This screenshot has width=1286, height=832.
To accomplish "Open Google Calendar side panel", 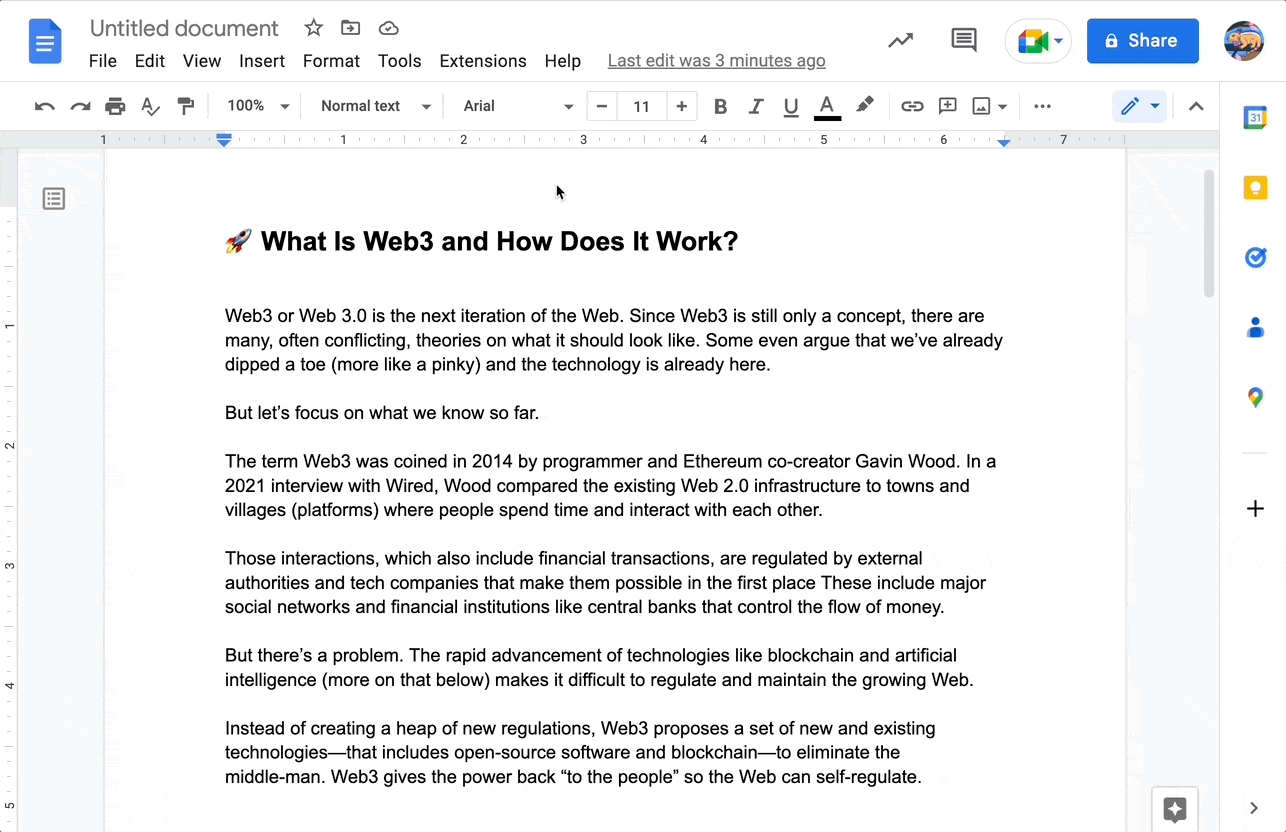I will point(1256,117).
